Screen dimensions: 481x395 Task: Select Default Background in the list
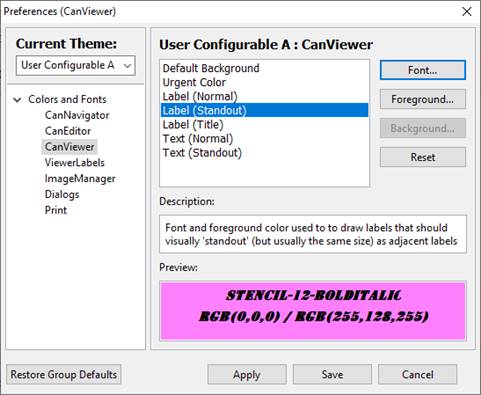(x=264, y=68)
